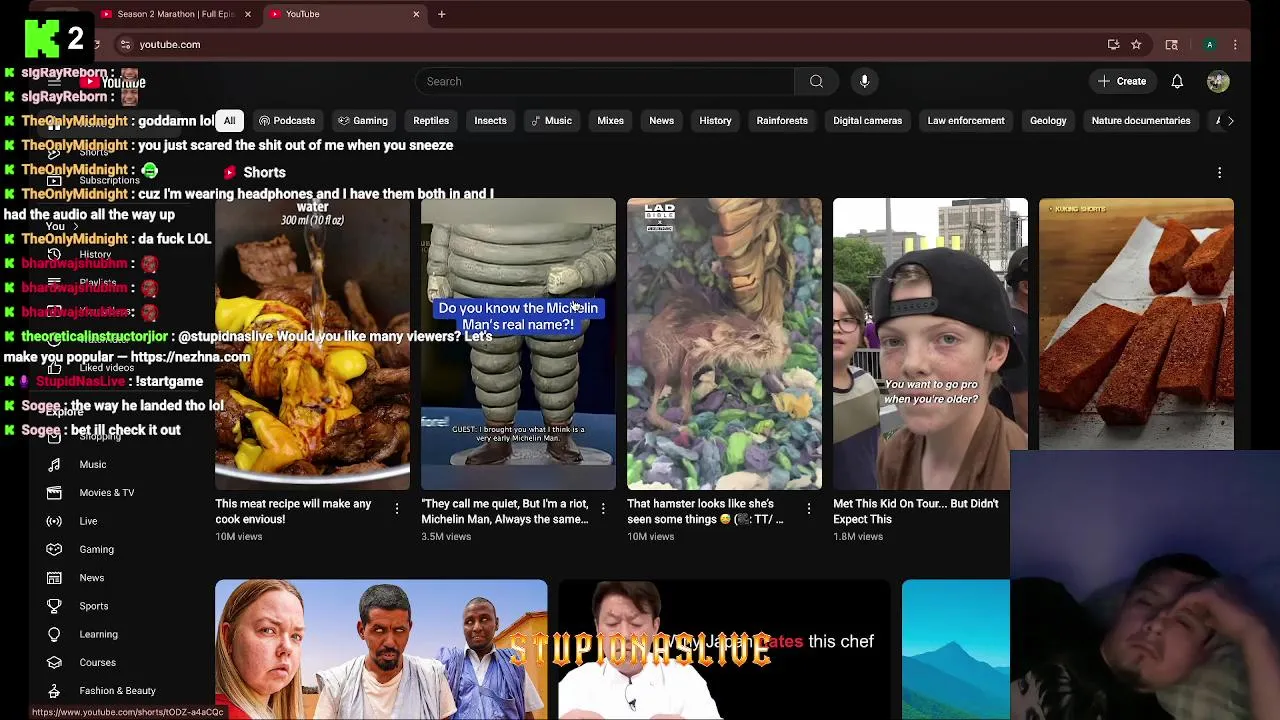Open the notifications bell
Image resolution: width=1280 pixels, height=720 pixels.
pos(1177,81)
